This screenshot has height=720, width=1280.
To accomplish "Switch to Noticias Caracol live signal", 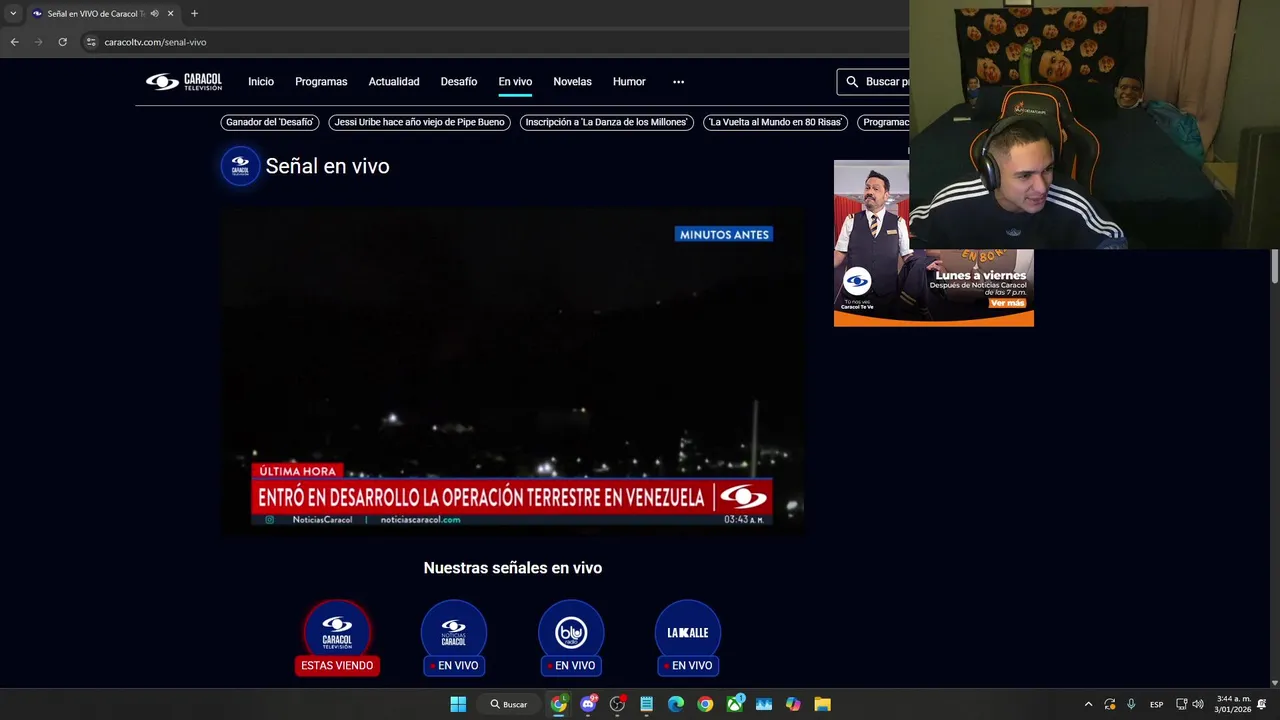I will (454, 637).
